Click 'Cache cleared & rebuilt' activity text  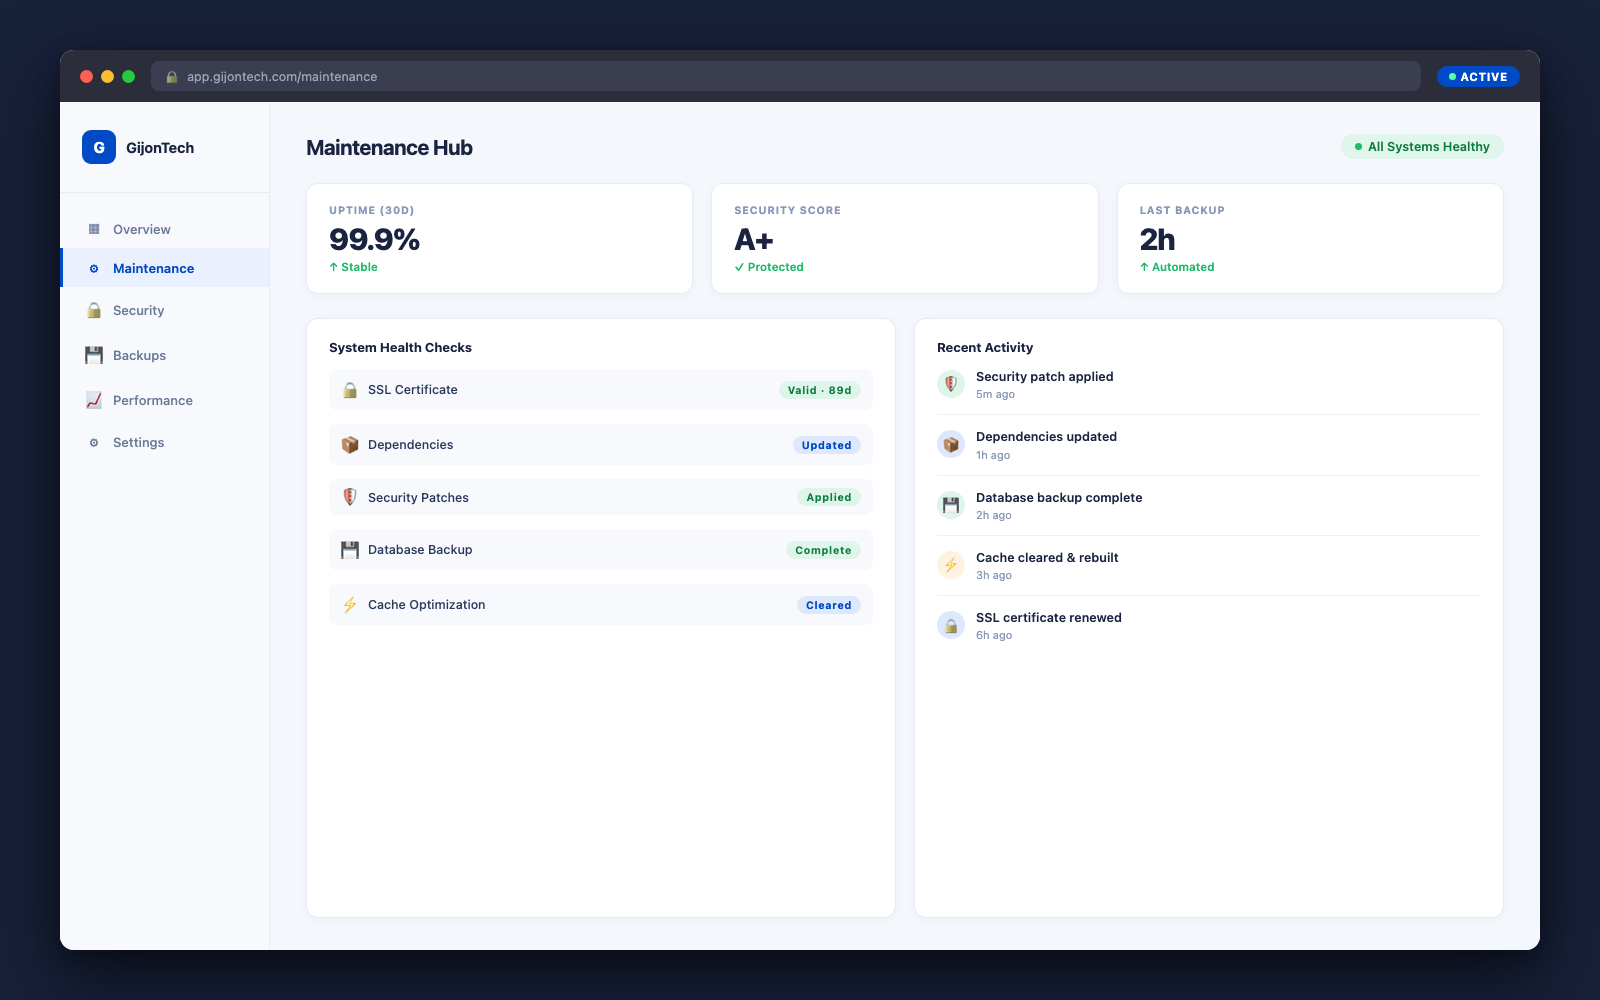[1047, 558]
